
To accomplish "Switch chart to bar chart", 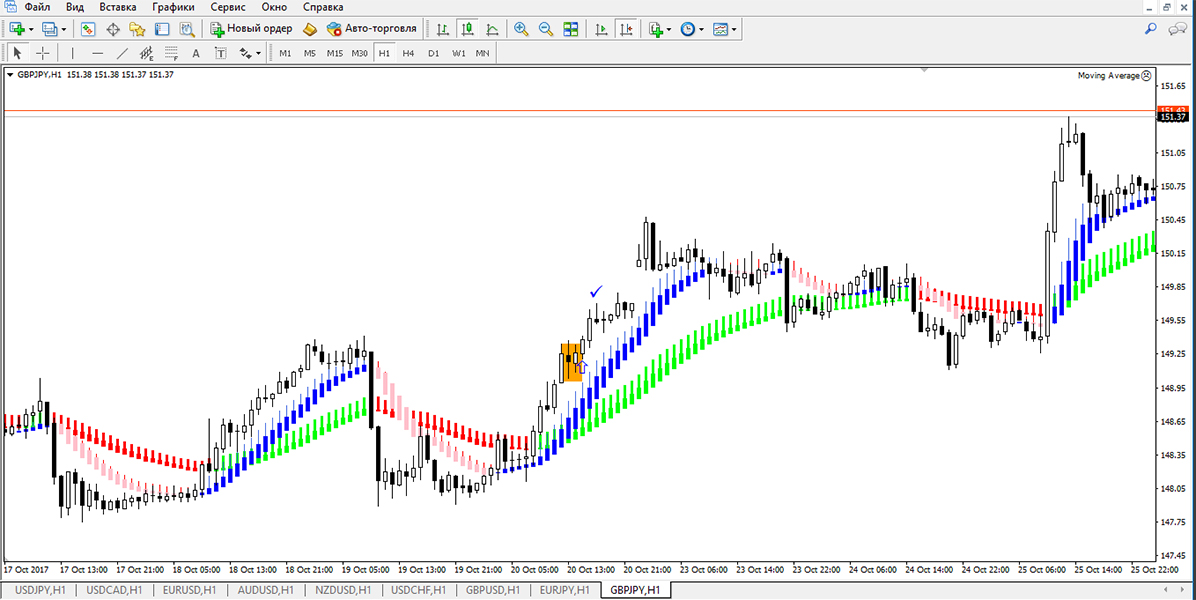I will pyautogui.click(x=443, y=29).
